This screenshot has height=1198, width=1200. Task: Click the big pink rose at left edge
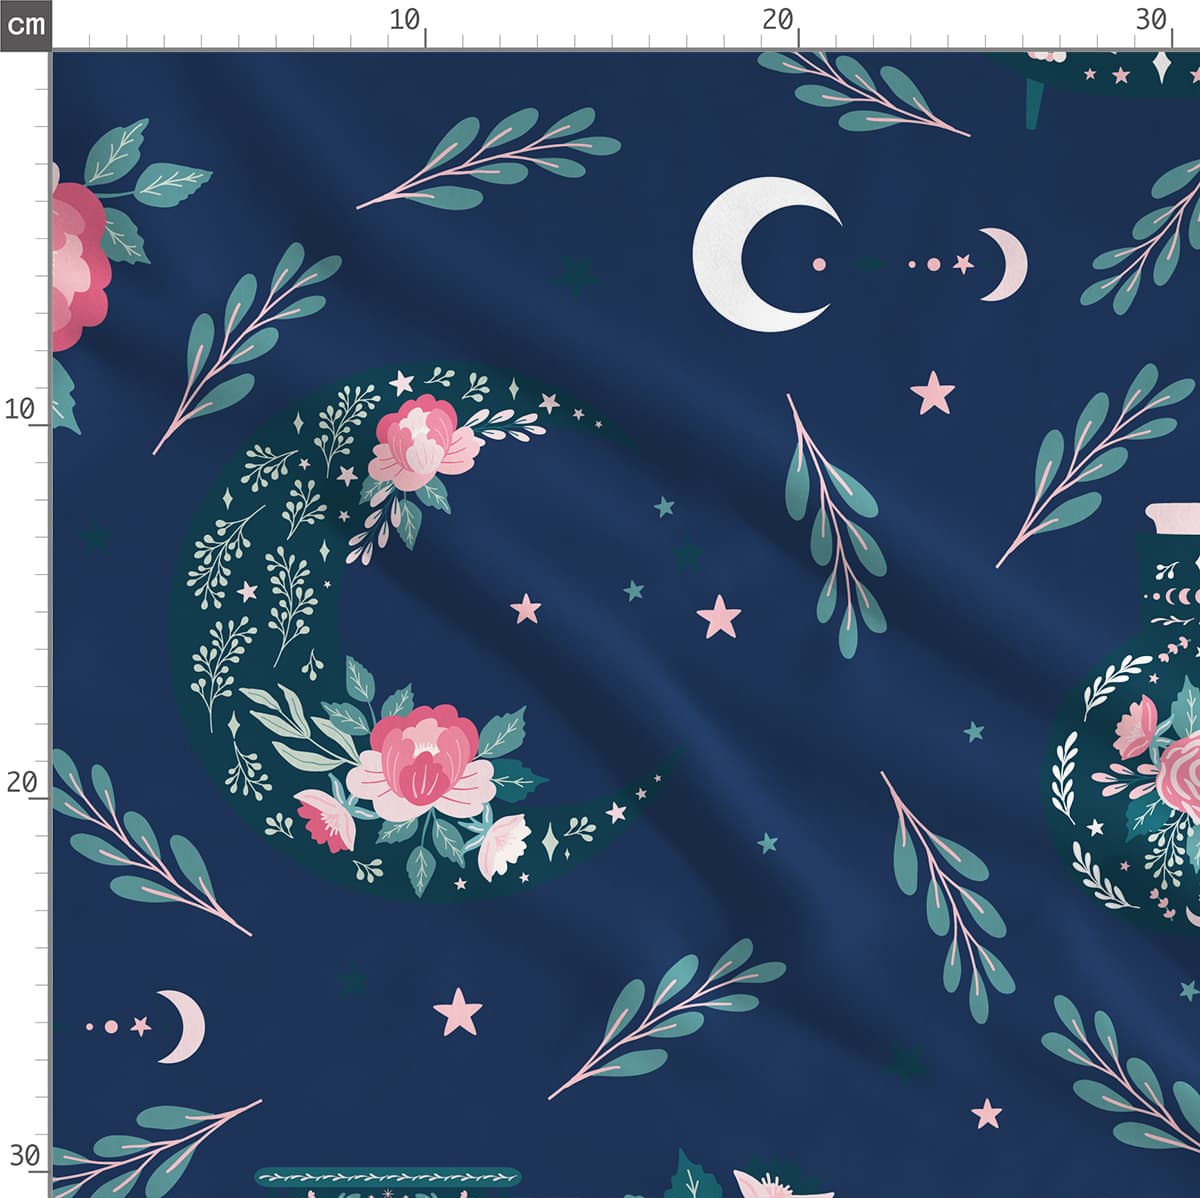[75, 265]
